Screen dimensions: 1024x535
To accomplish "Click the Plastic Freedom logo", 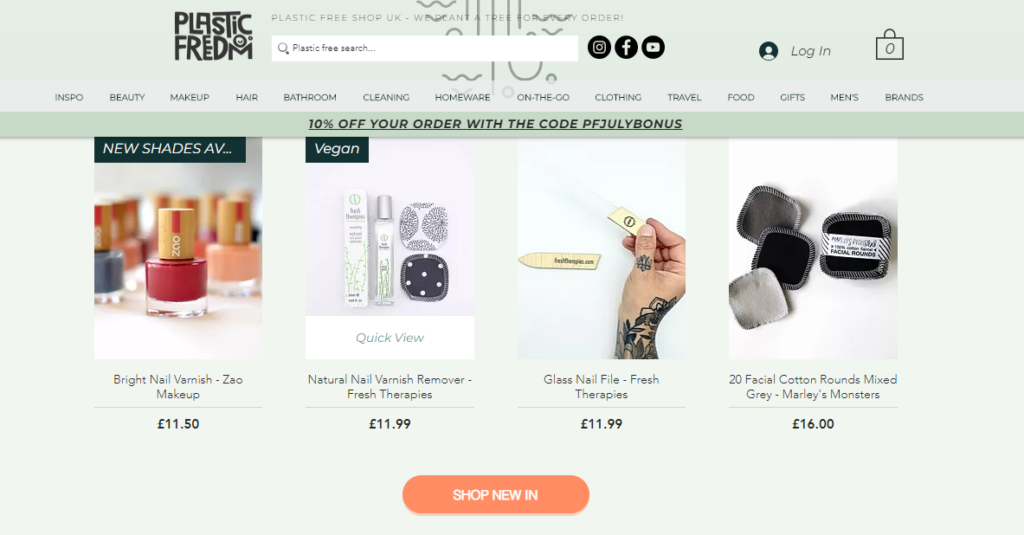I will 213,36.
